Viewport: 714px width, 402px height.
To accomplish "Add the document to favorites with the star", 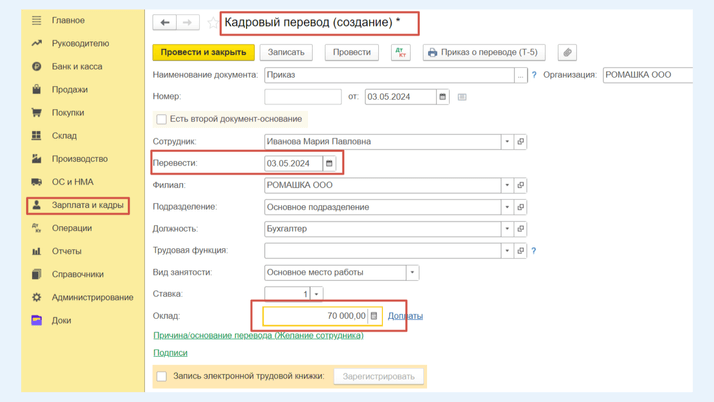I will [x=213, y=22].
